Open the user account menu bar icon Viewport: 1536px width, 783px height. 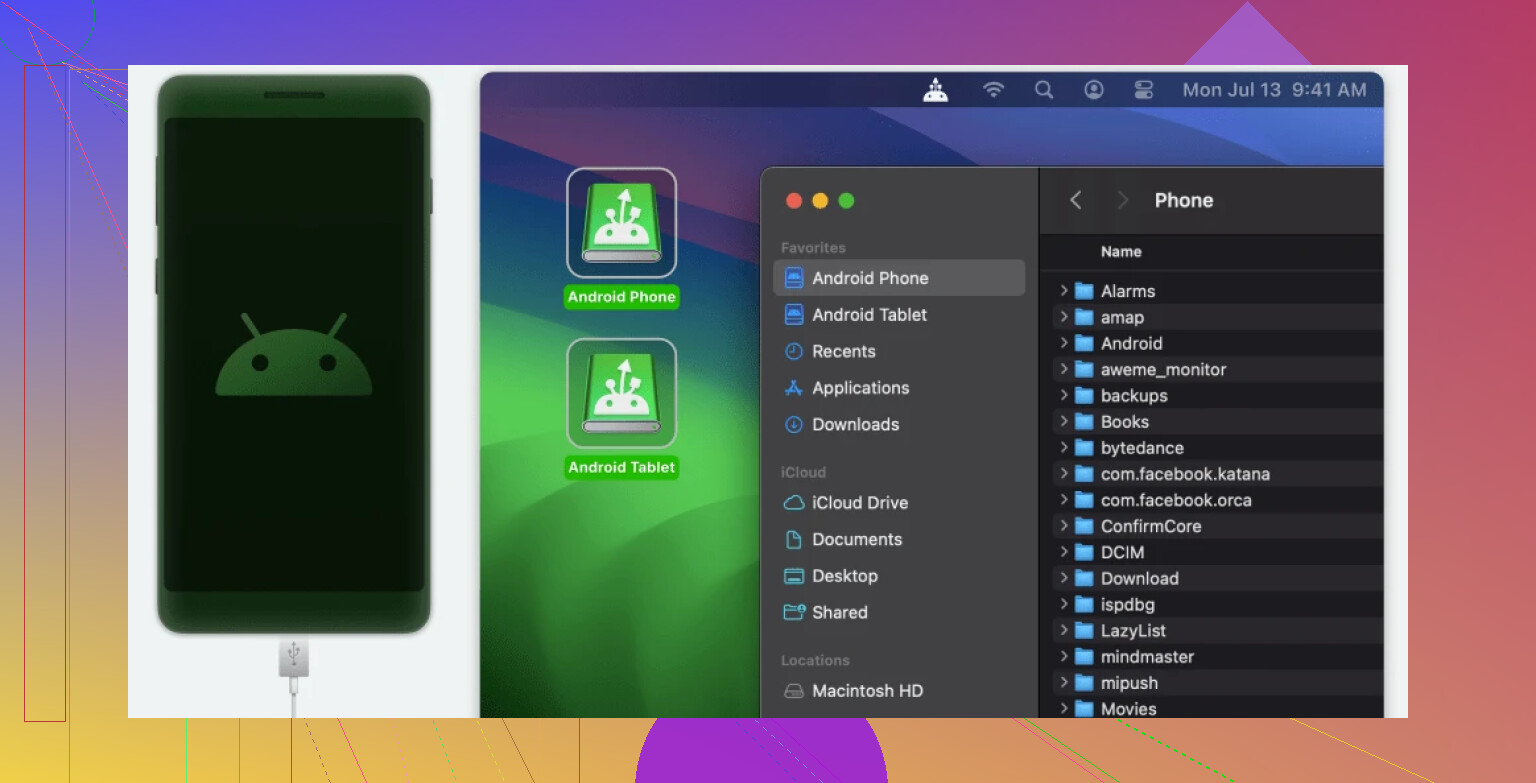tap(1094, 90)
